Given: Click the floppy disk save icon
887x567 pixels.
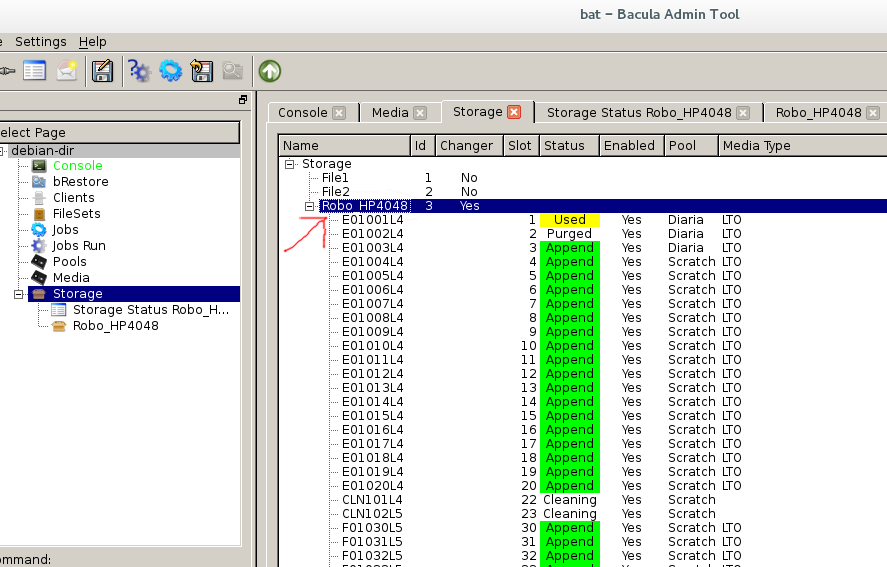Looking at the screenshot, I should click(x=102, y=71).
